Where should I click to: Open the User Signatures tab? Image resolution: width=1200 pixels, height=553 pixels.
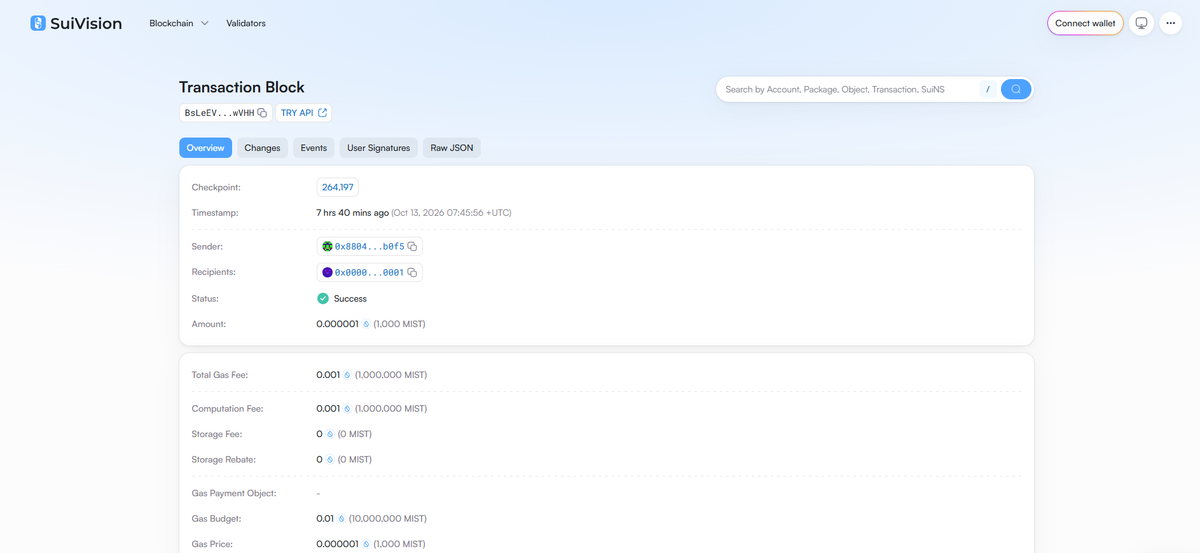(x=378, y=148)
